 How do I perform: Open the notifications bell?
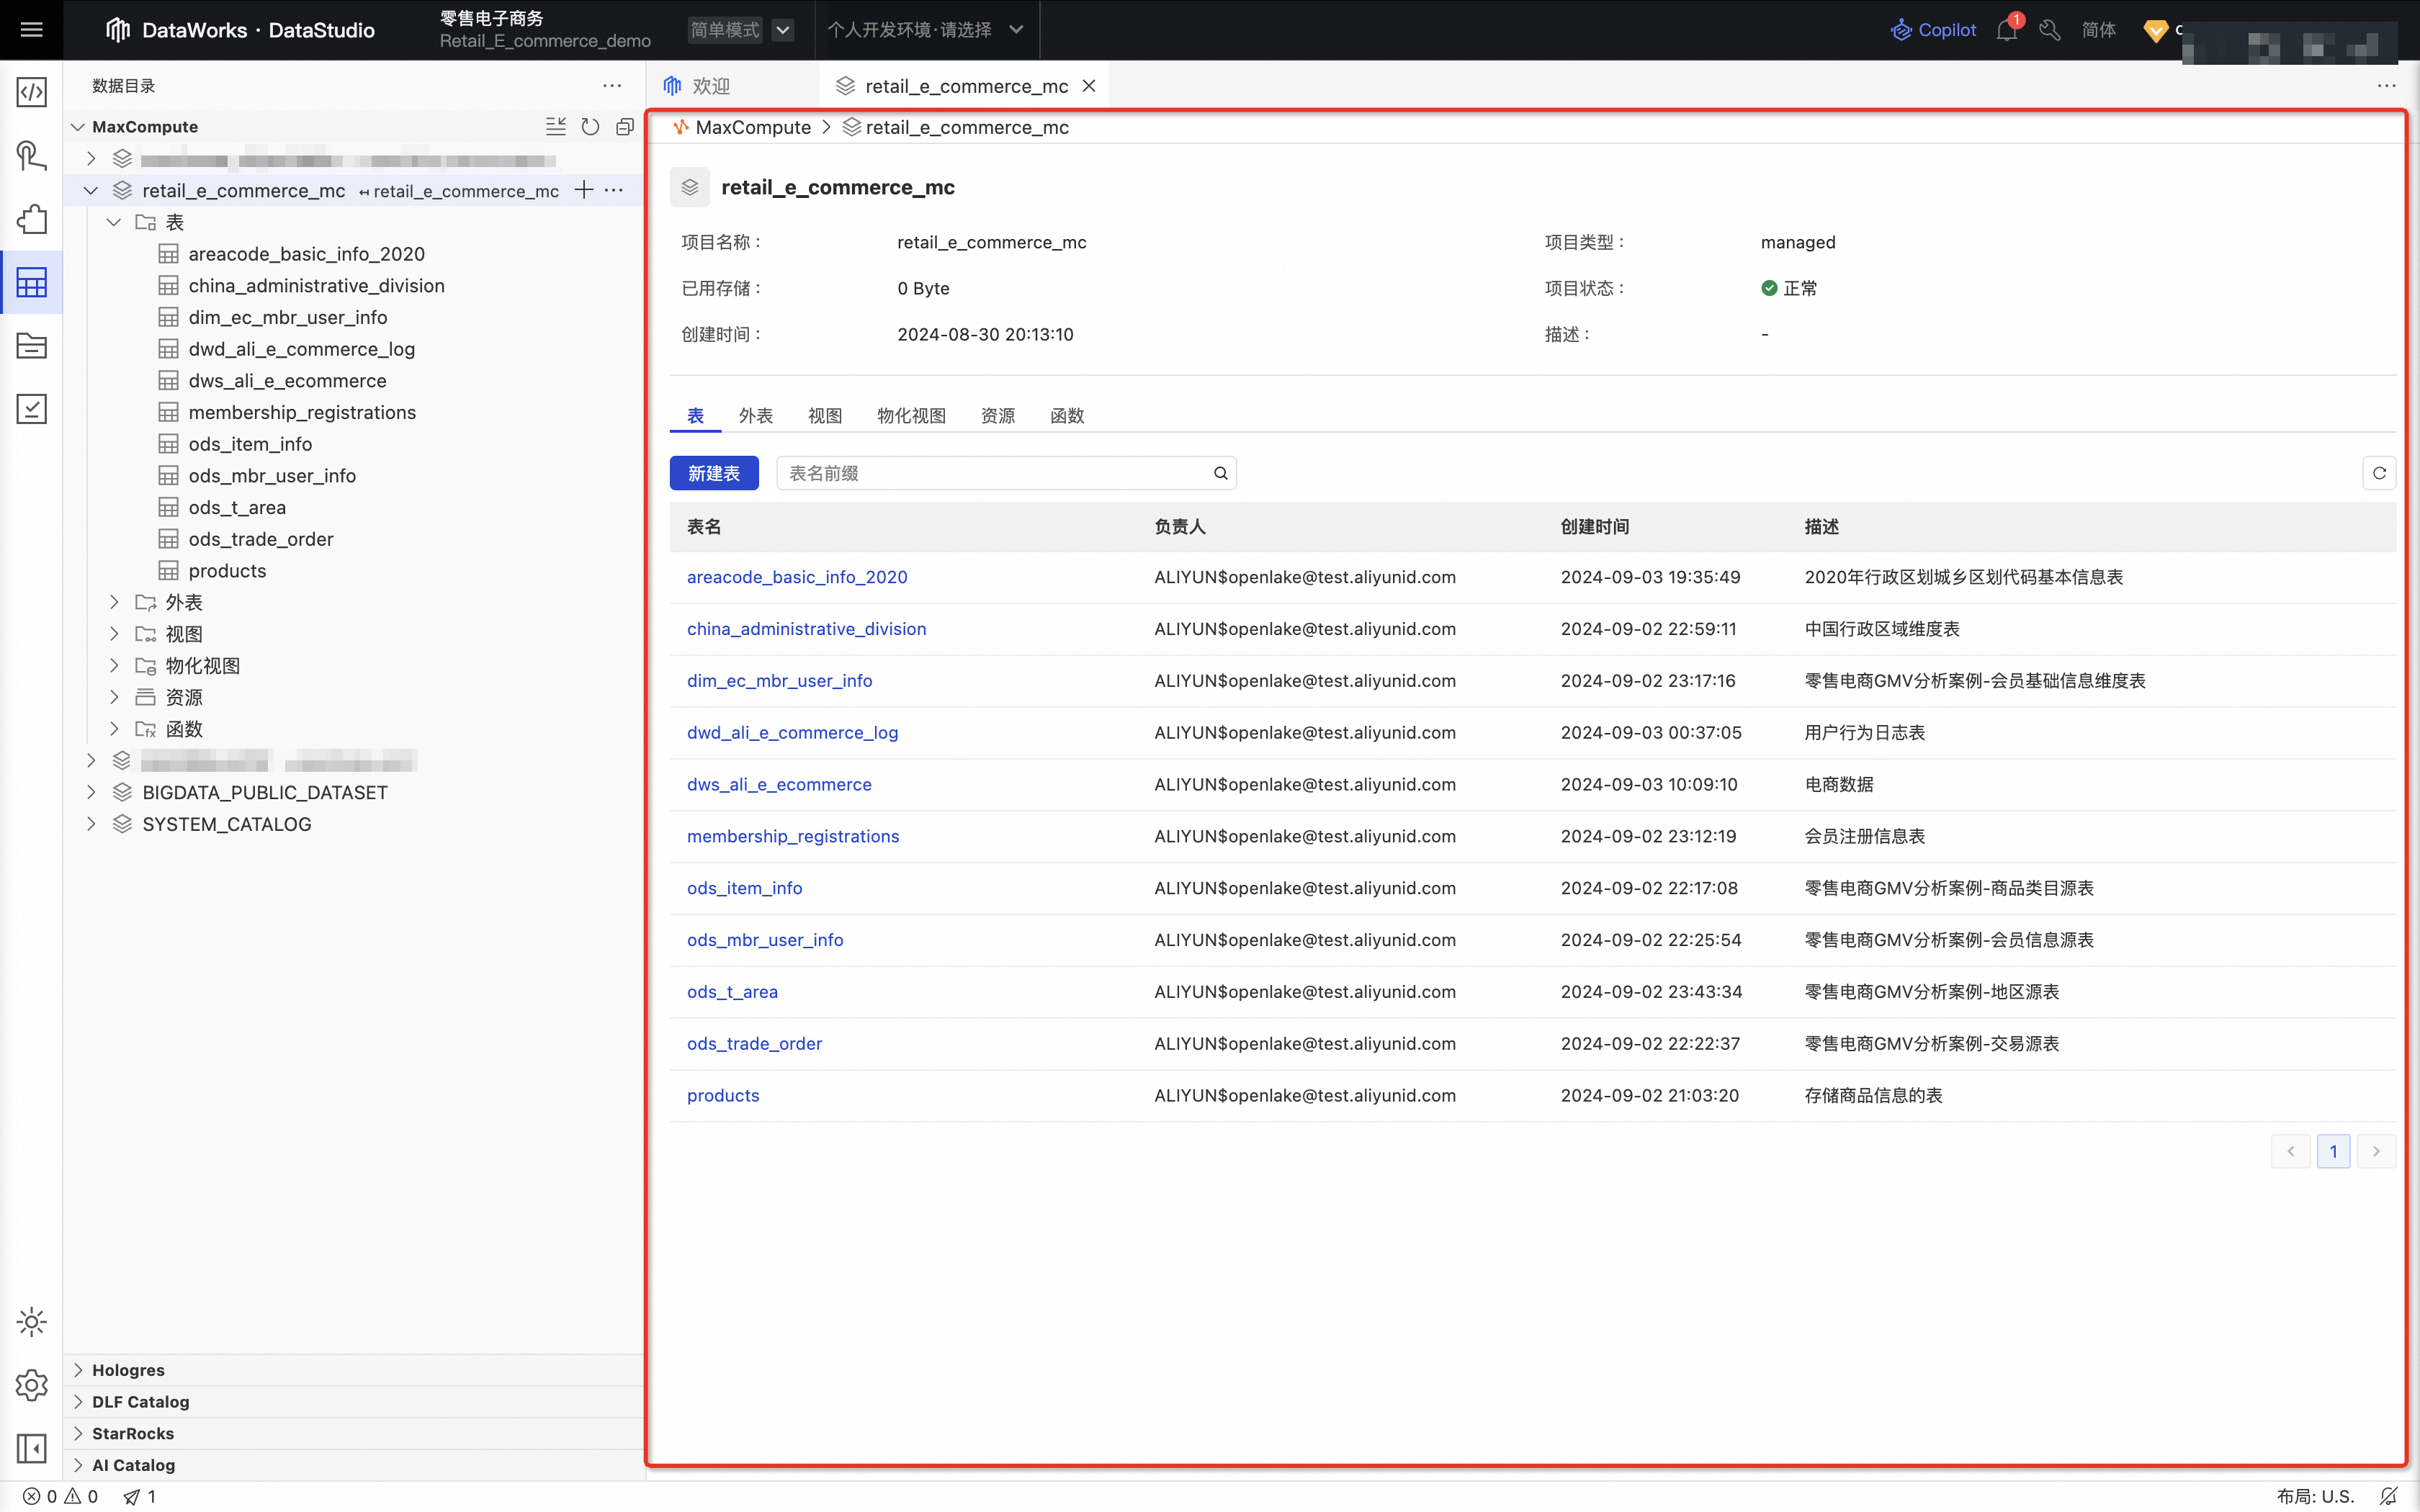tap(2007, 30)
